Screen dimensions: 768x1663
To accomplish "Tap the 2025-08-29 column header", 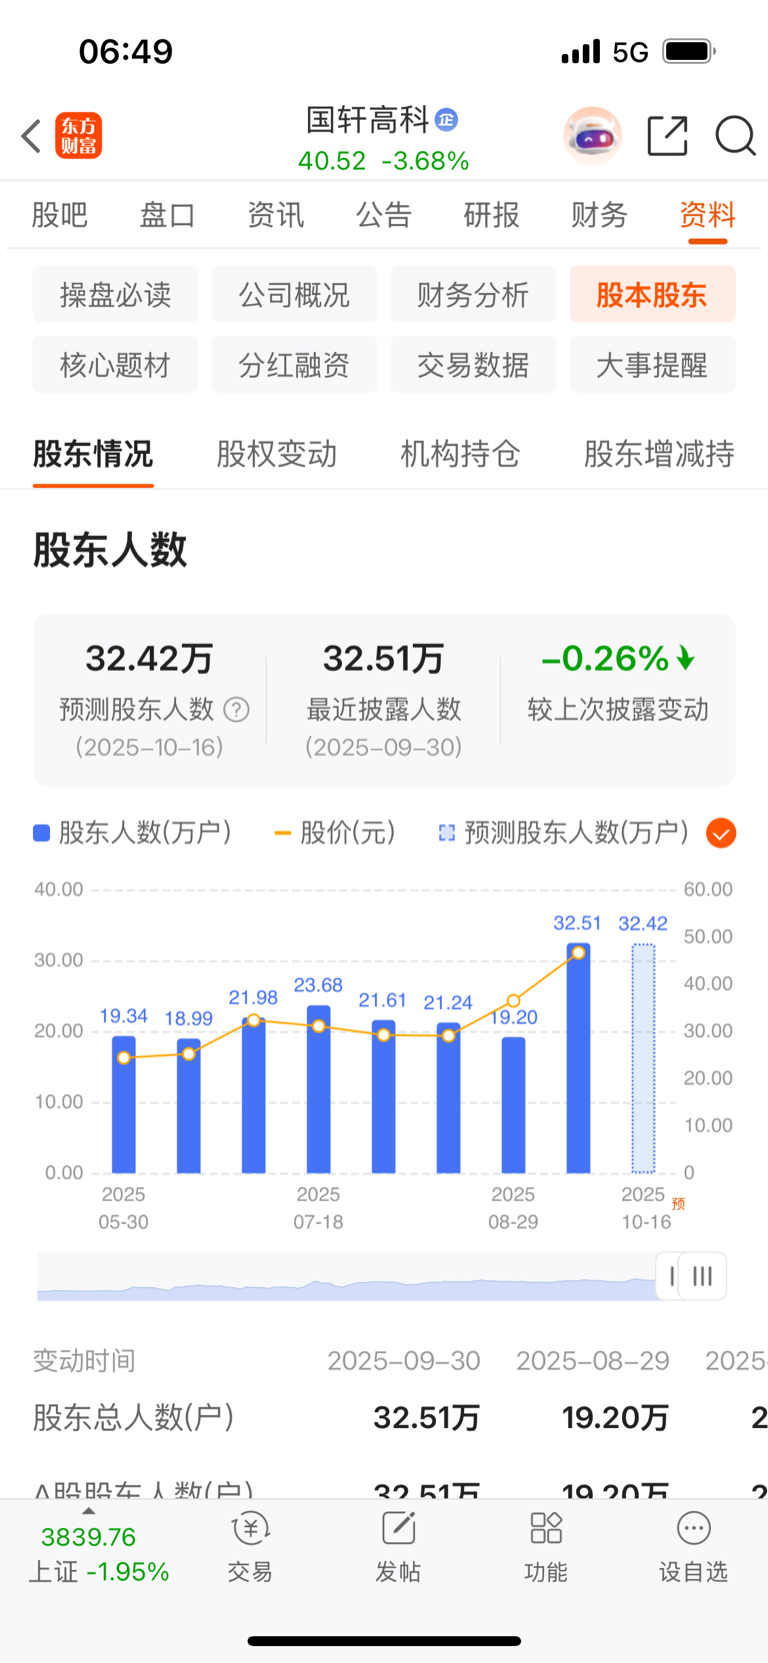I will point(593,1361).
